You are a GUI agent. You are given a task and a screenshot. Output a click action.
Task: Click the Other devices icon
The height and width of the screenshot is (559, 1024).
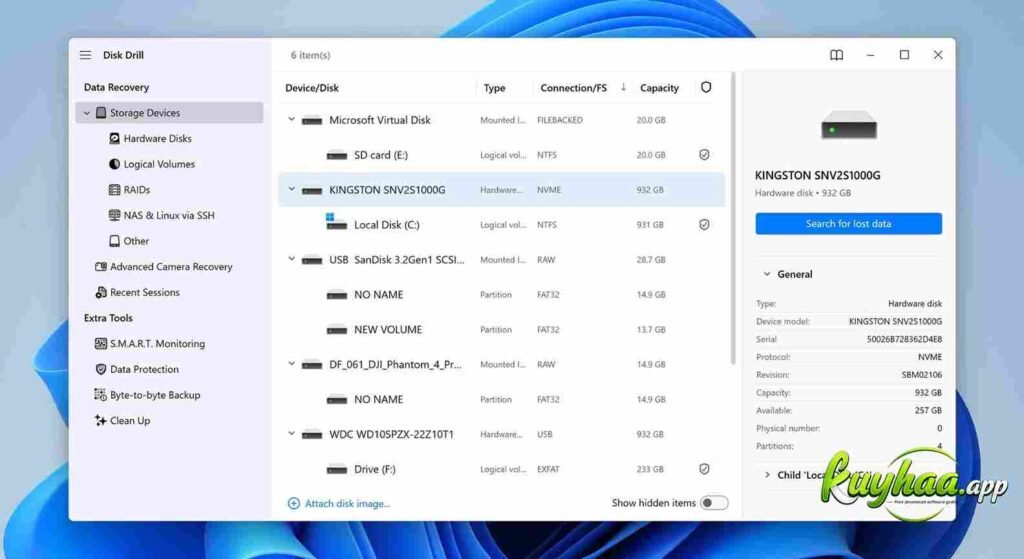click(x=114, y=241)
